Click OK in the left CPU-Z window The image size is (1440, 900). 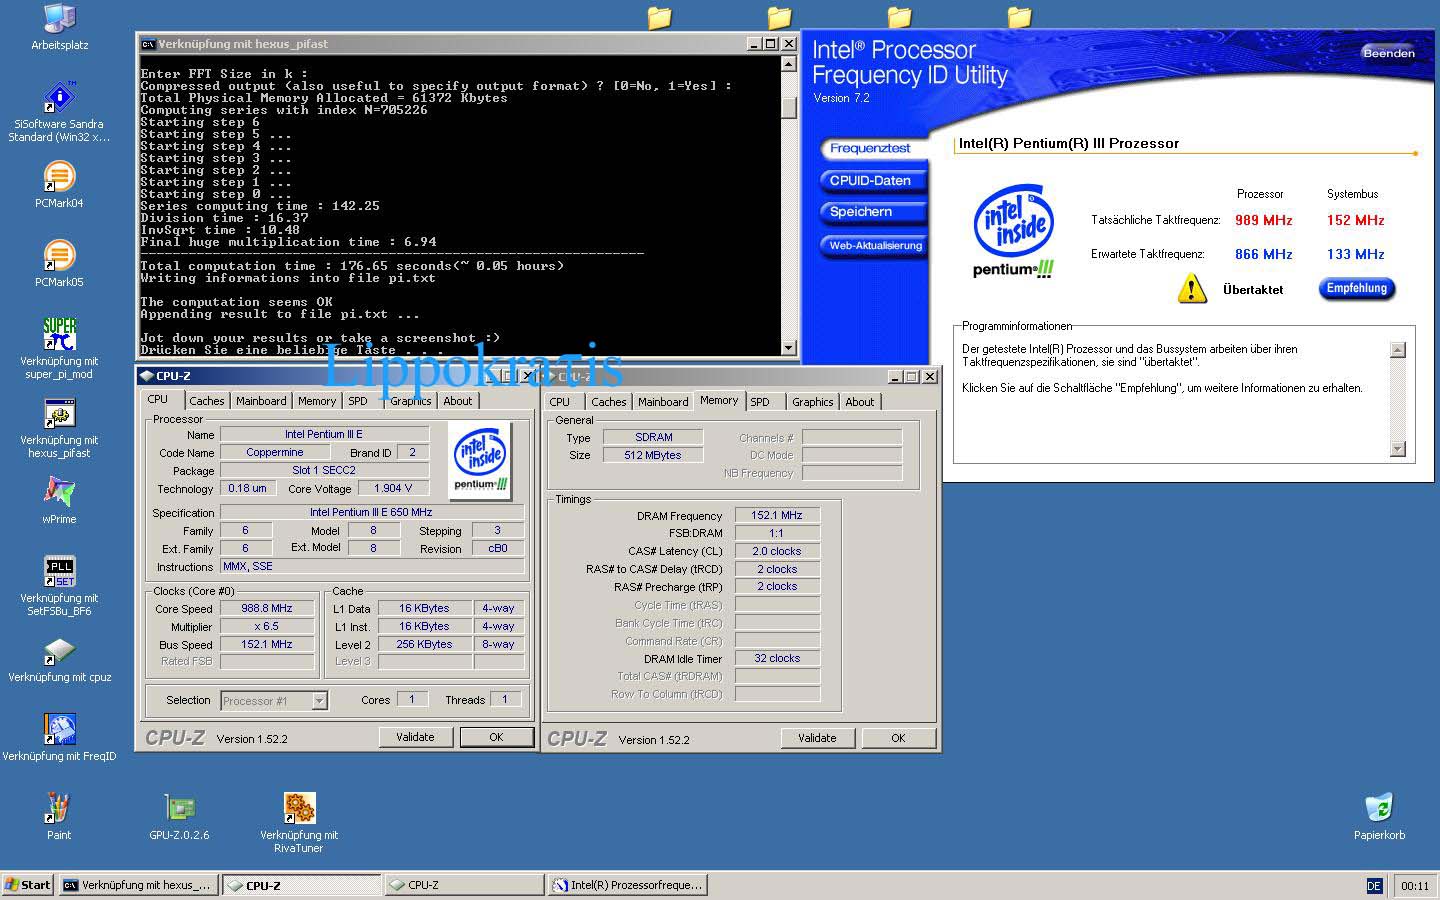pos(496,737)
